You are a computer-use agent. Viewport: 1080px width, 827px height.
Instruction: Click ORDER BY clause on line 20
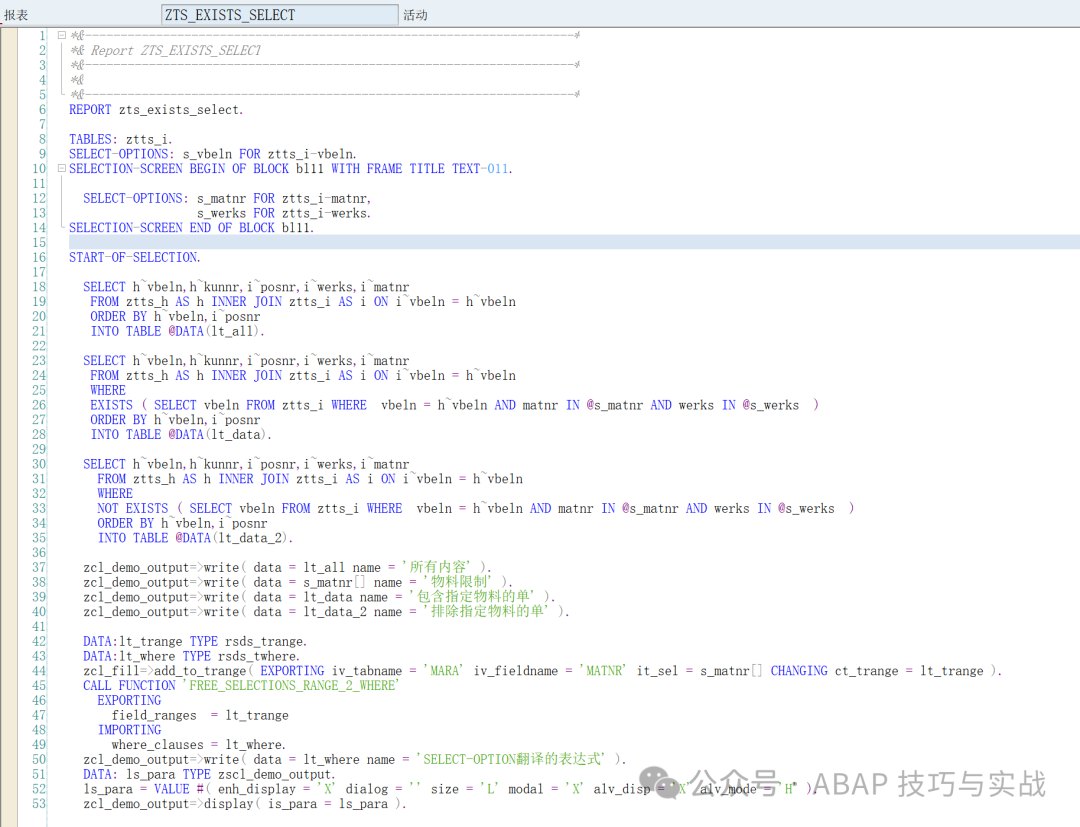click(x=175, y=317)
